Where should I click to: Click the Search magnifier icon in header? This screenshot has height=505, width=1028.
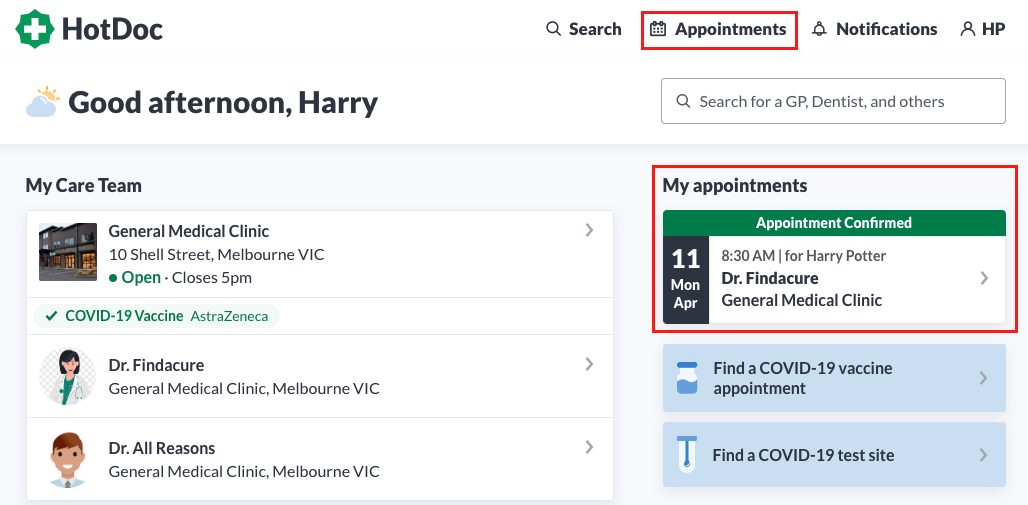[x=553, y=29]
